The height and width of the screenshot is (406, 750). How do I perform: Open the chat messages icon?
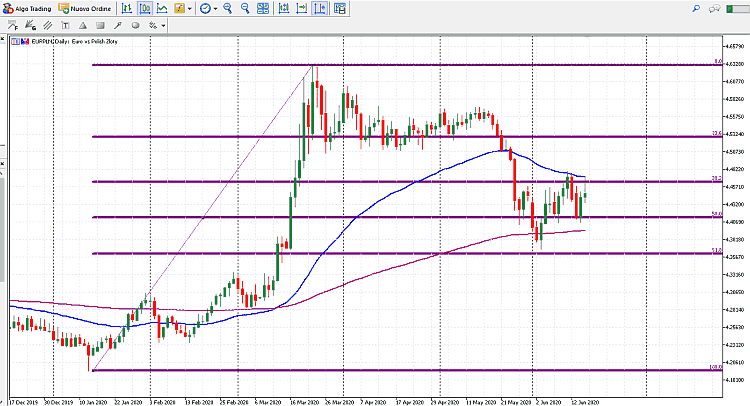(716, 8)
